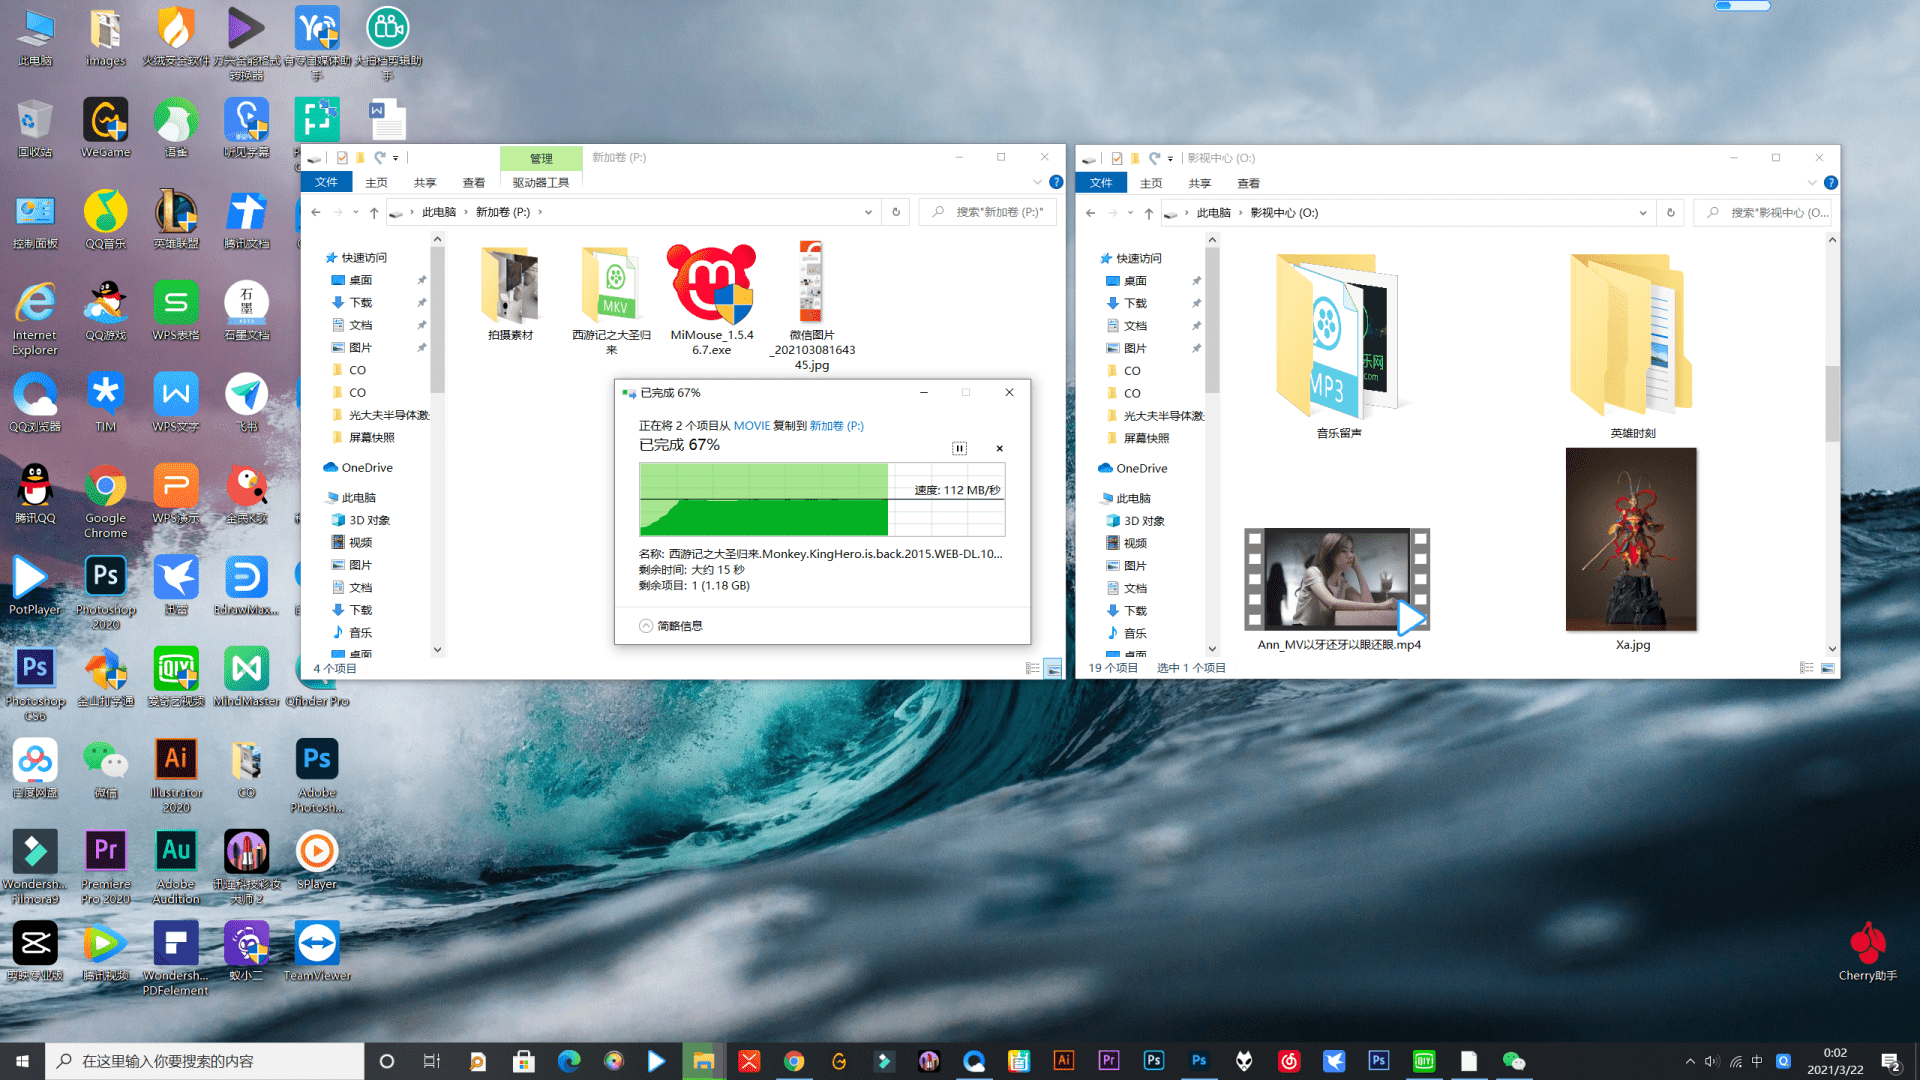Switch 影视中心 window to details view
The image size is (1920, 1080).
click(x=1806, y=668)
